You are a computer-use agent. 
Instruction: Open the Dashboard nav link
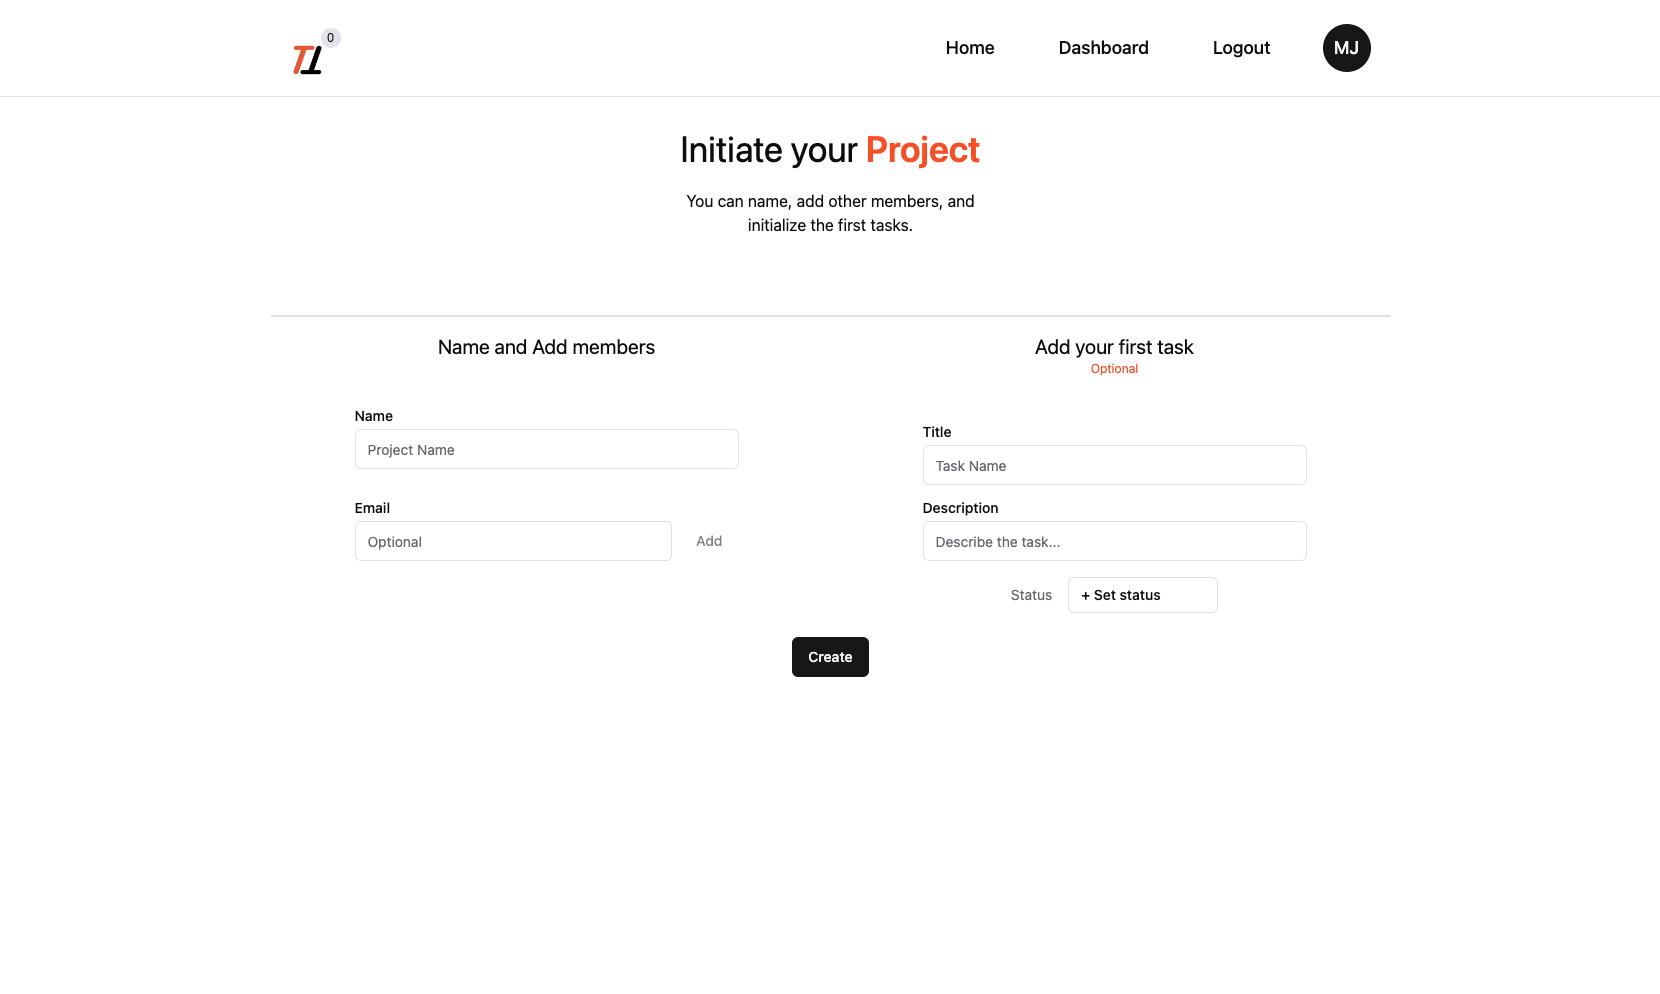[1103, 48]
